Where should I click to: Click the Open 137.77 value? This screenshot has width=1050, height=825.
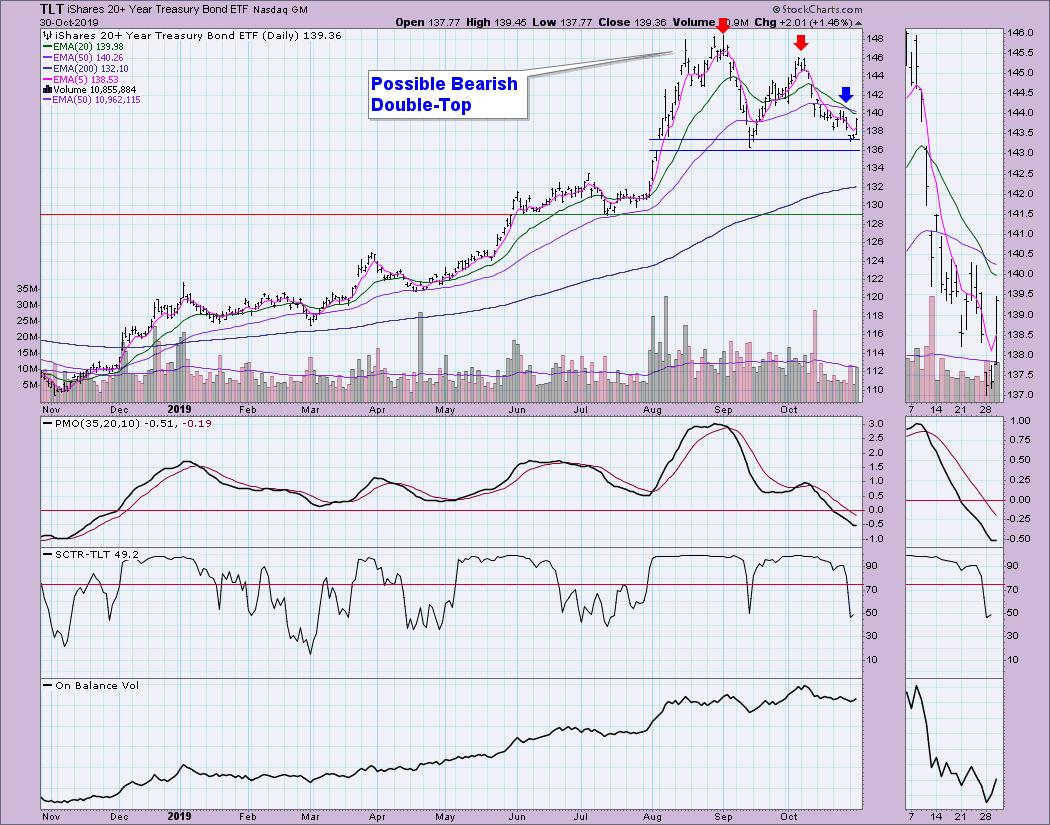click(x=430, y=22)
